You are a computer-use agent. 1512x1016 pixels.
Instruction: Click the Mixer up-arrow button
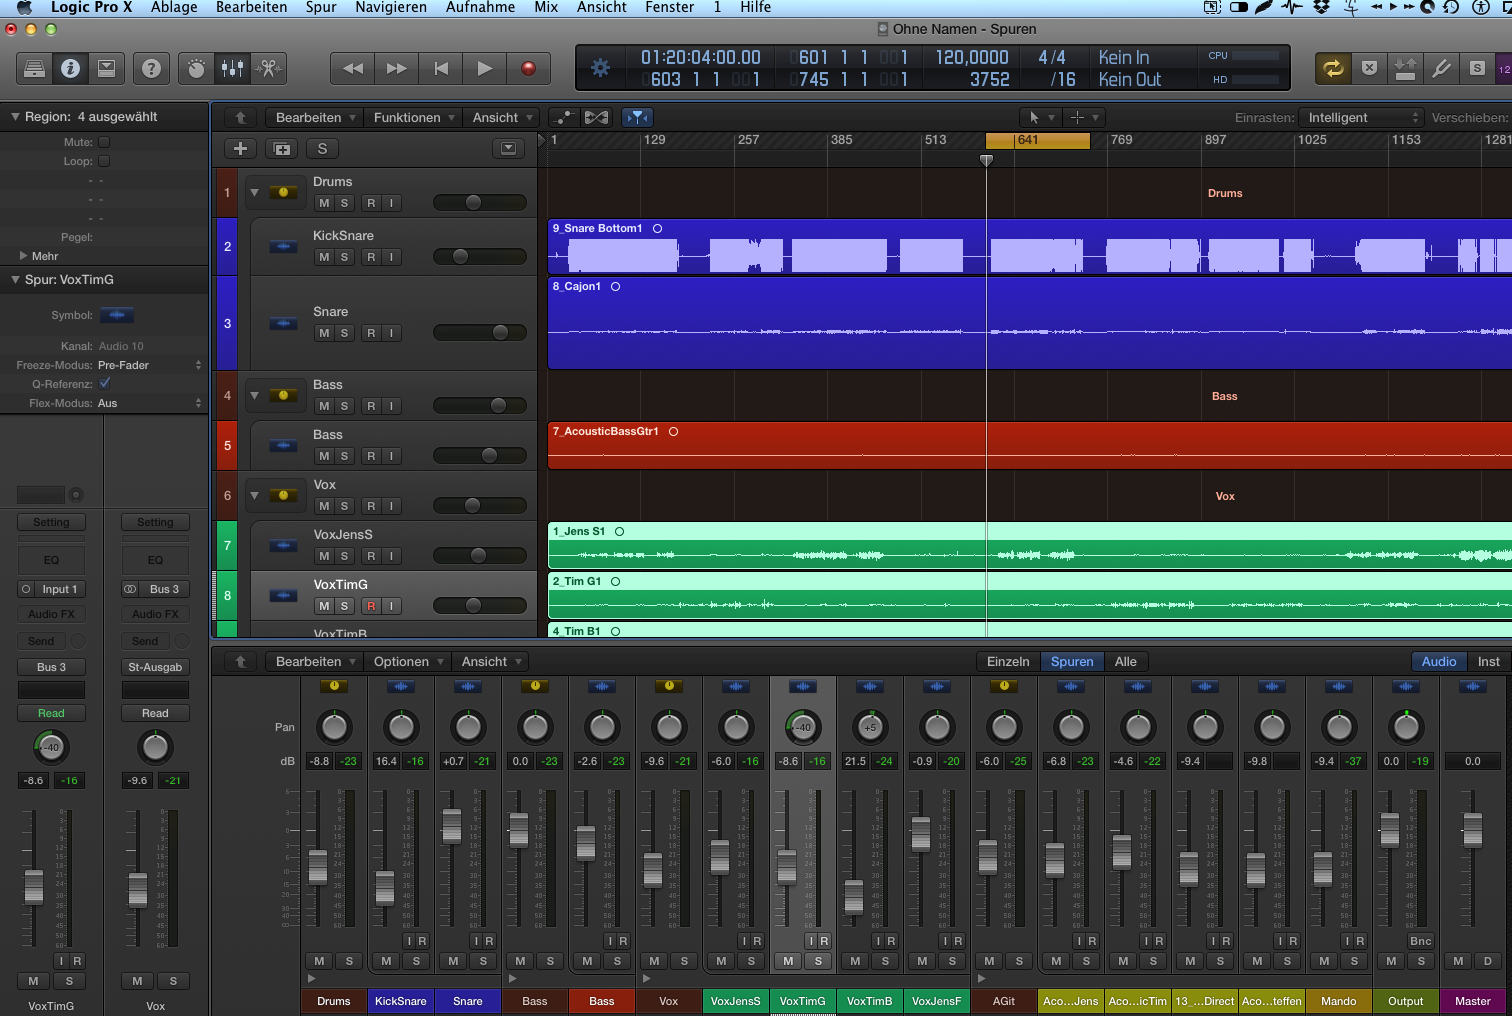coord(240,661)
